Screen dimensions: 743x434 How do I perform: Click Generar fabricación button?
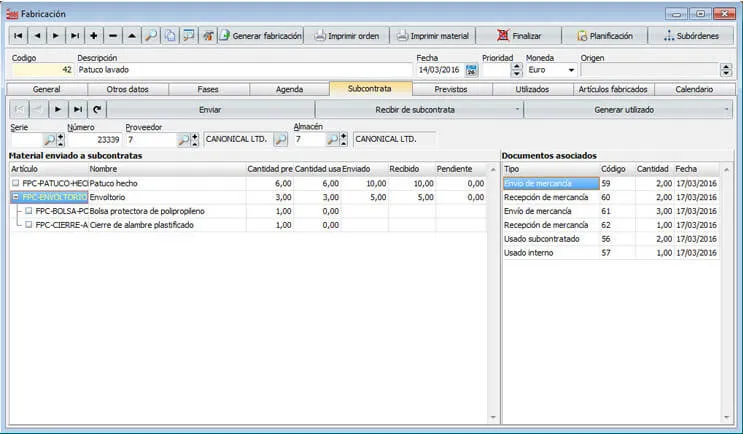point(261,36)
